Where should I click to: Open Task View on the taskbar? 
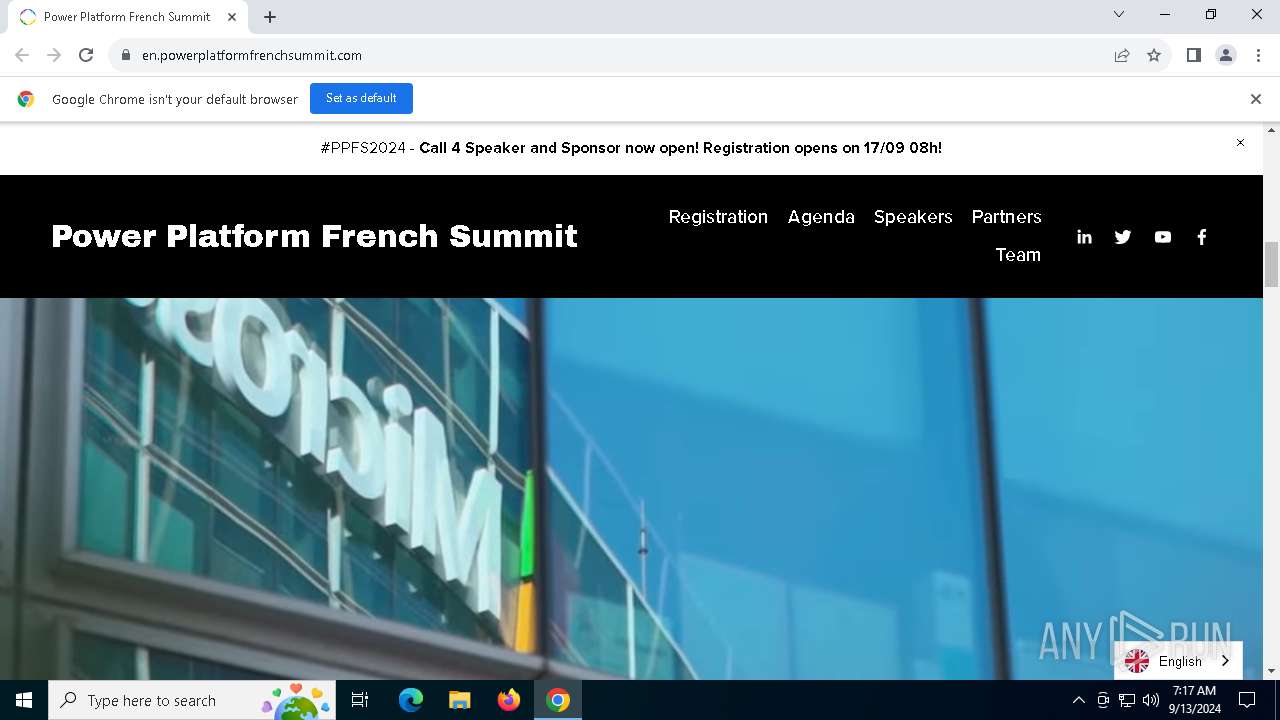[x=360, y=700]
